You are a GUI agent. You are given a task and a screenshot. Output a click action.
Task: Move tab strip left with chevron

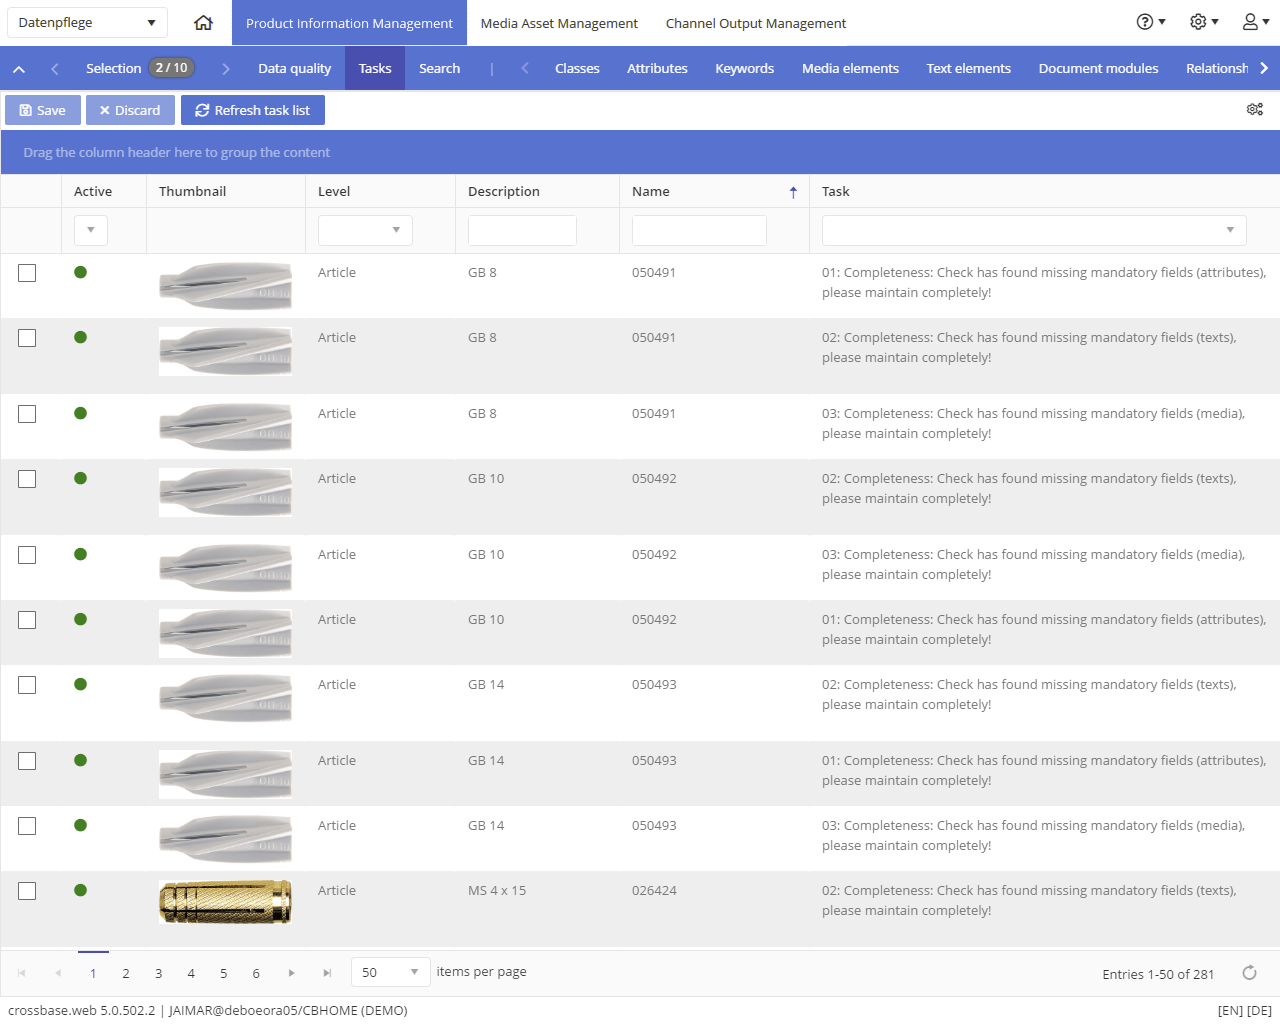tap(525, 69)
